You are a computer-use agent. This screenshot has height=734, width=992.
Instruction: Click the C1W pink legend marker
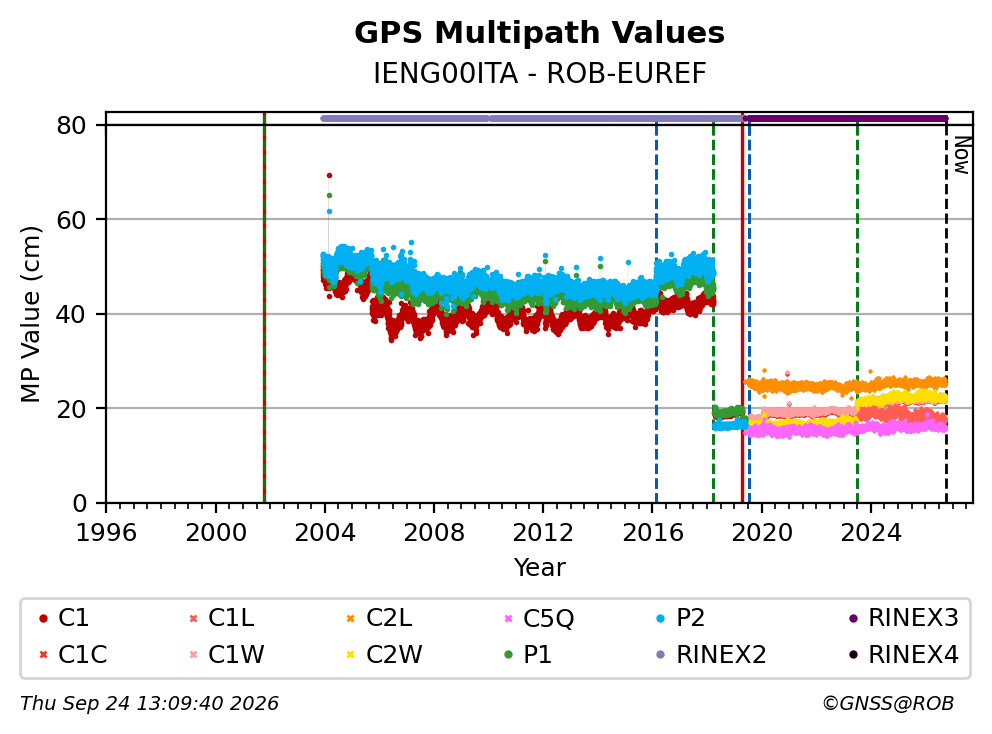pos(194,655)
